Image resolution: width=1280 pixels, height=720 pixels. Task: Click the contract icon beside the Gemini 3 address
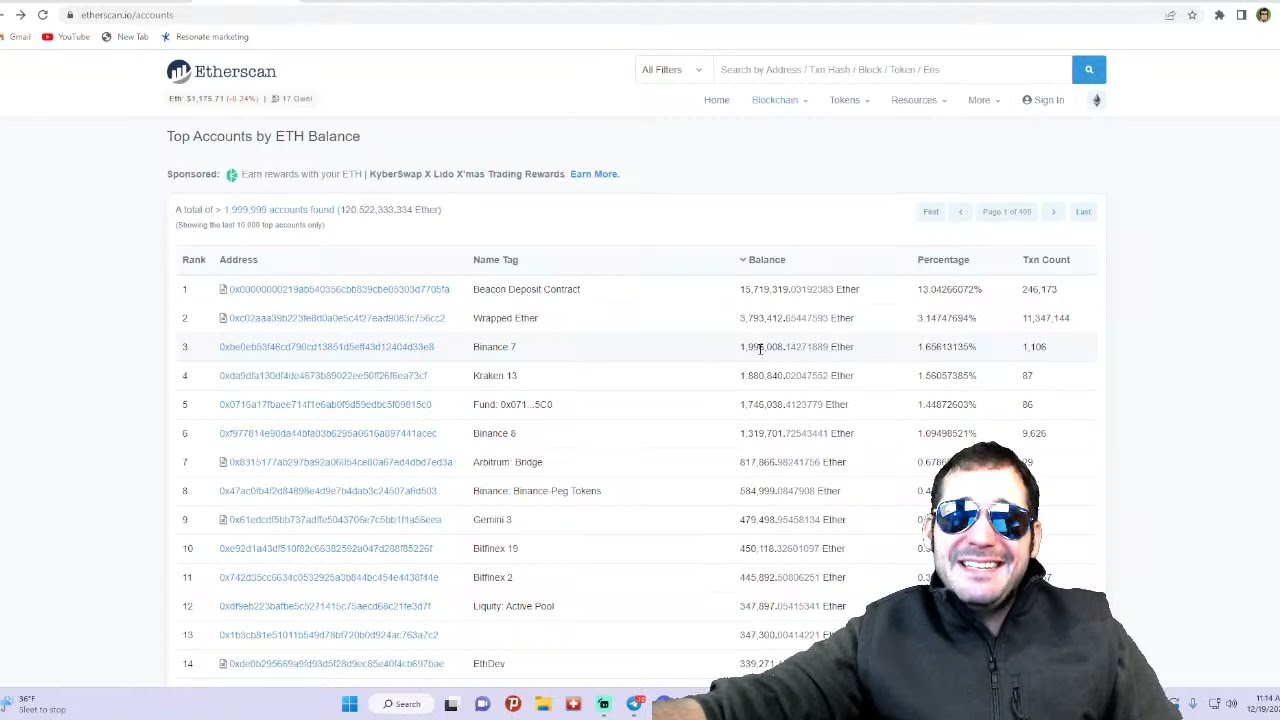click(223, 520)
